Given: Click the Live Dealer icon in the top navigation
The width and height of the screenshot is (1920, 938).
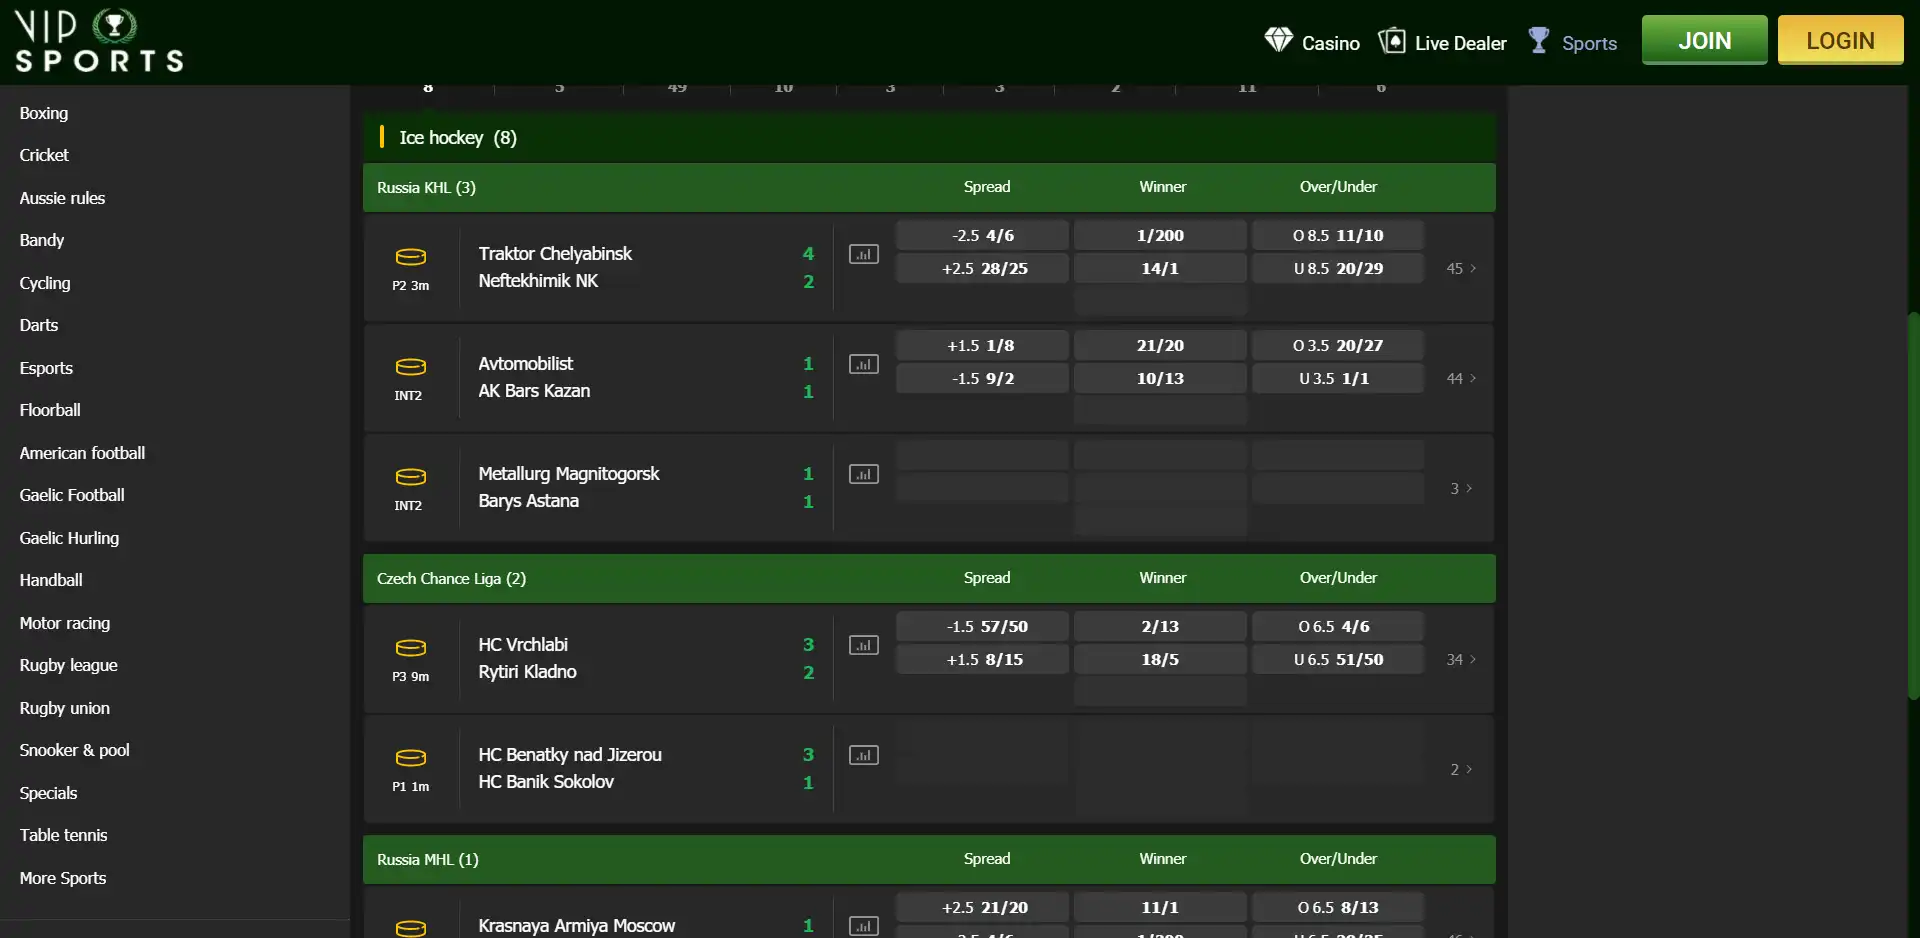Looking at the screenshot, I should (1391, 40).
